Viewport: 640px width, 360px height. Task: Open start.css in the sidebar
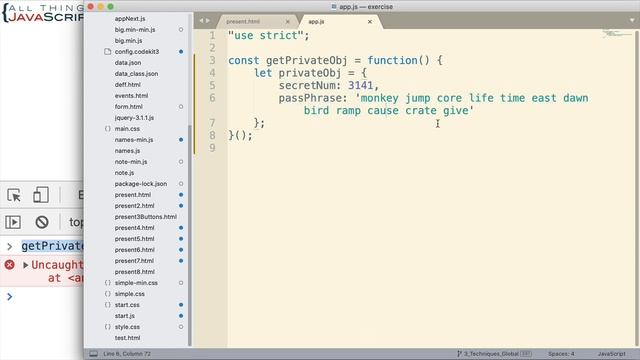click(127, 305)
